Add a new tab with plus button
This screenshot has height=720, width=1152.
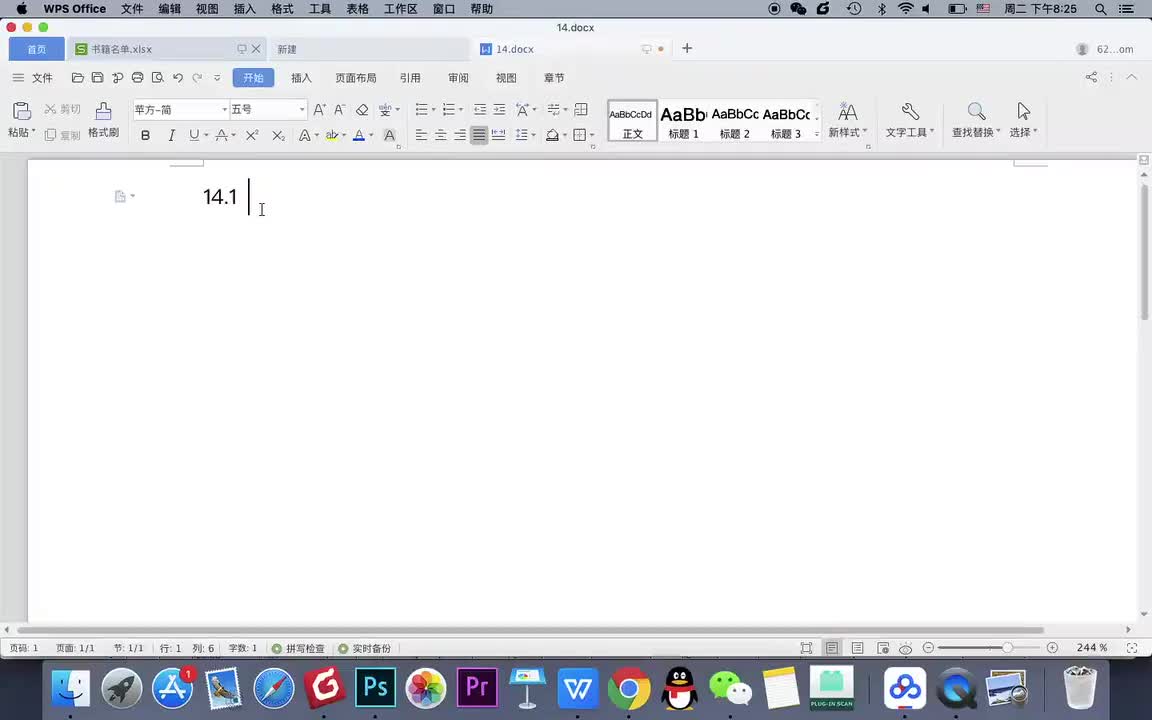687,48
